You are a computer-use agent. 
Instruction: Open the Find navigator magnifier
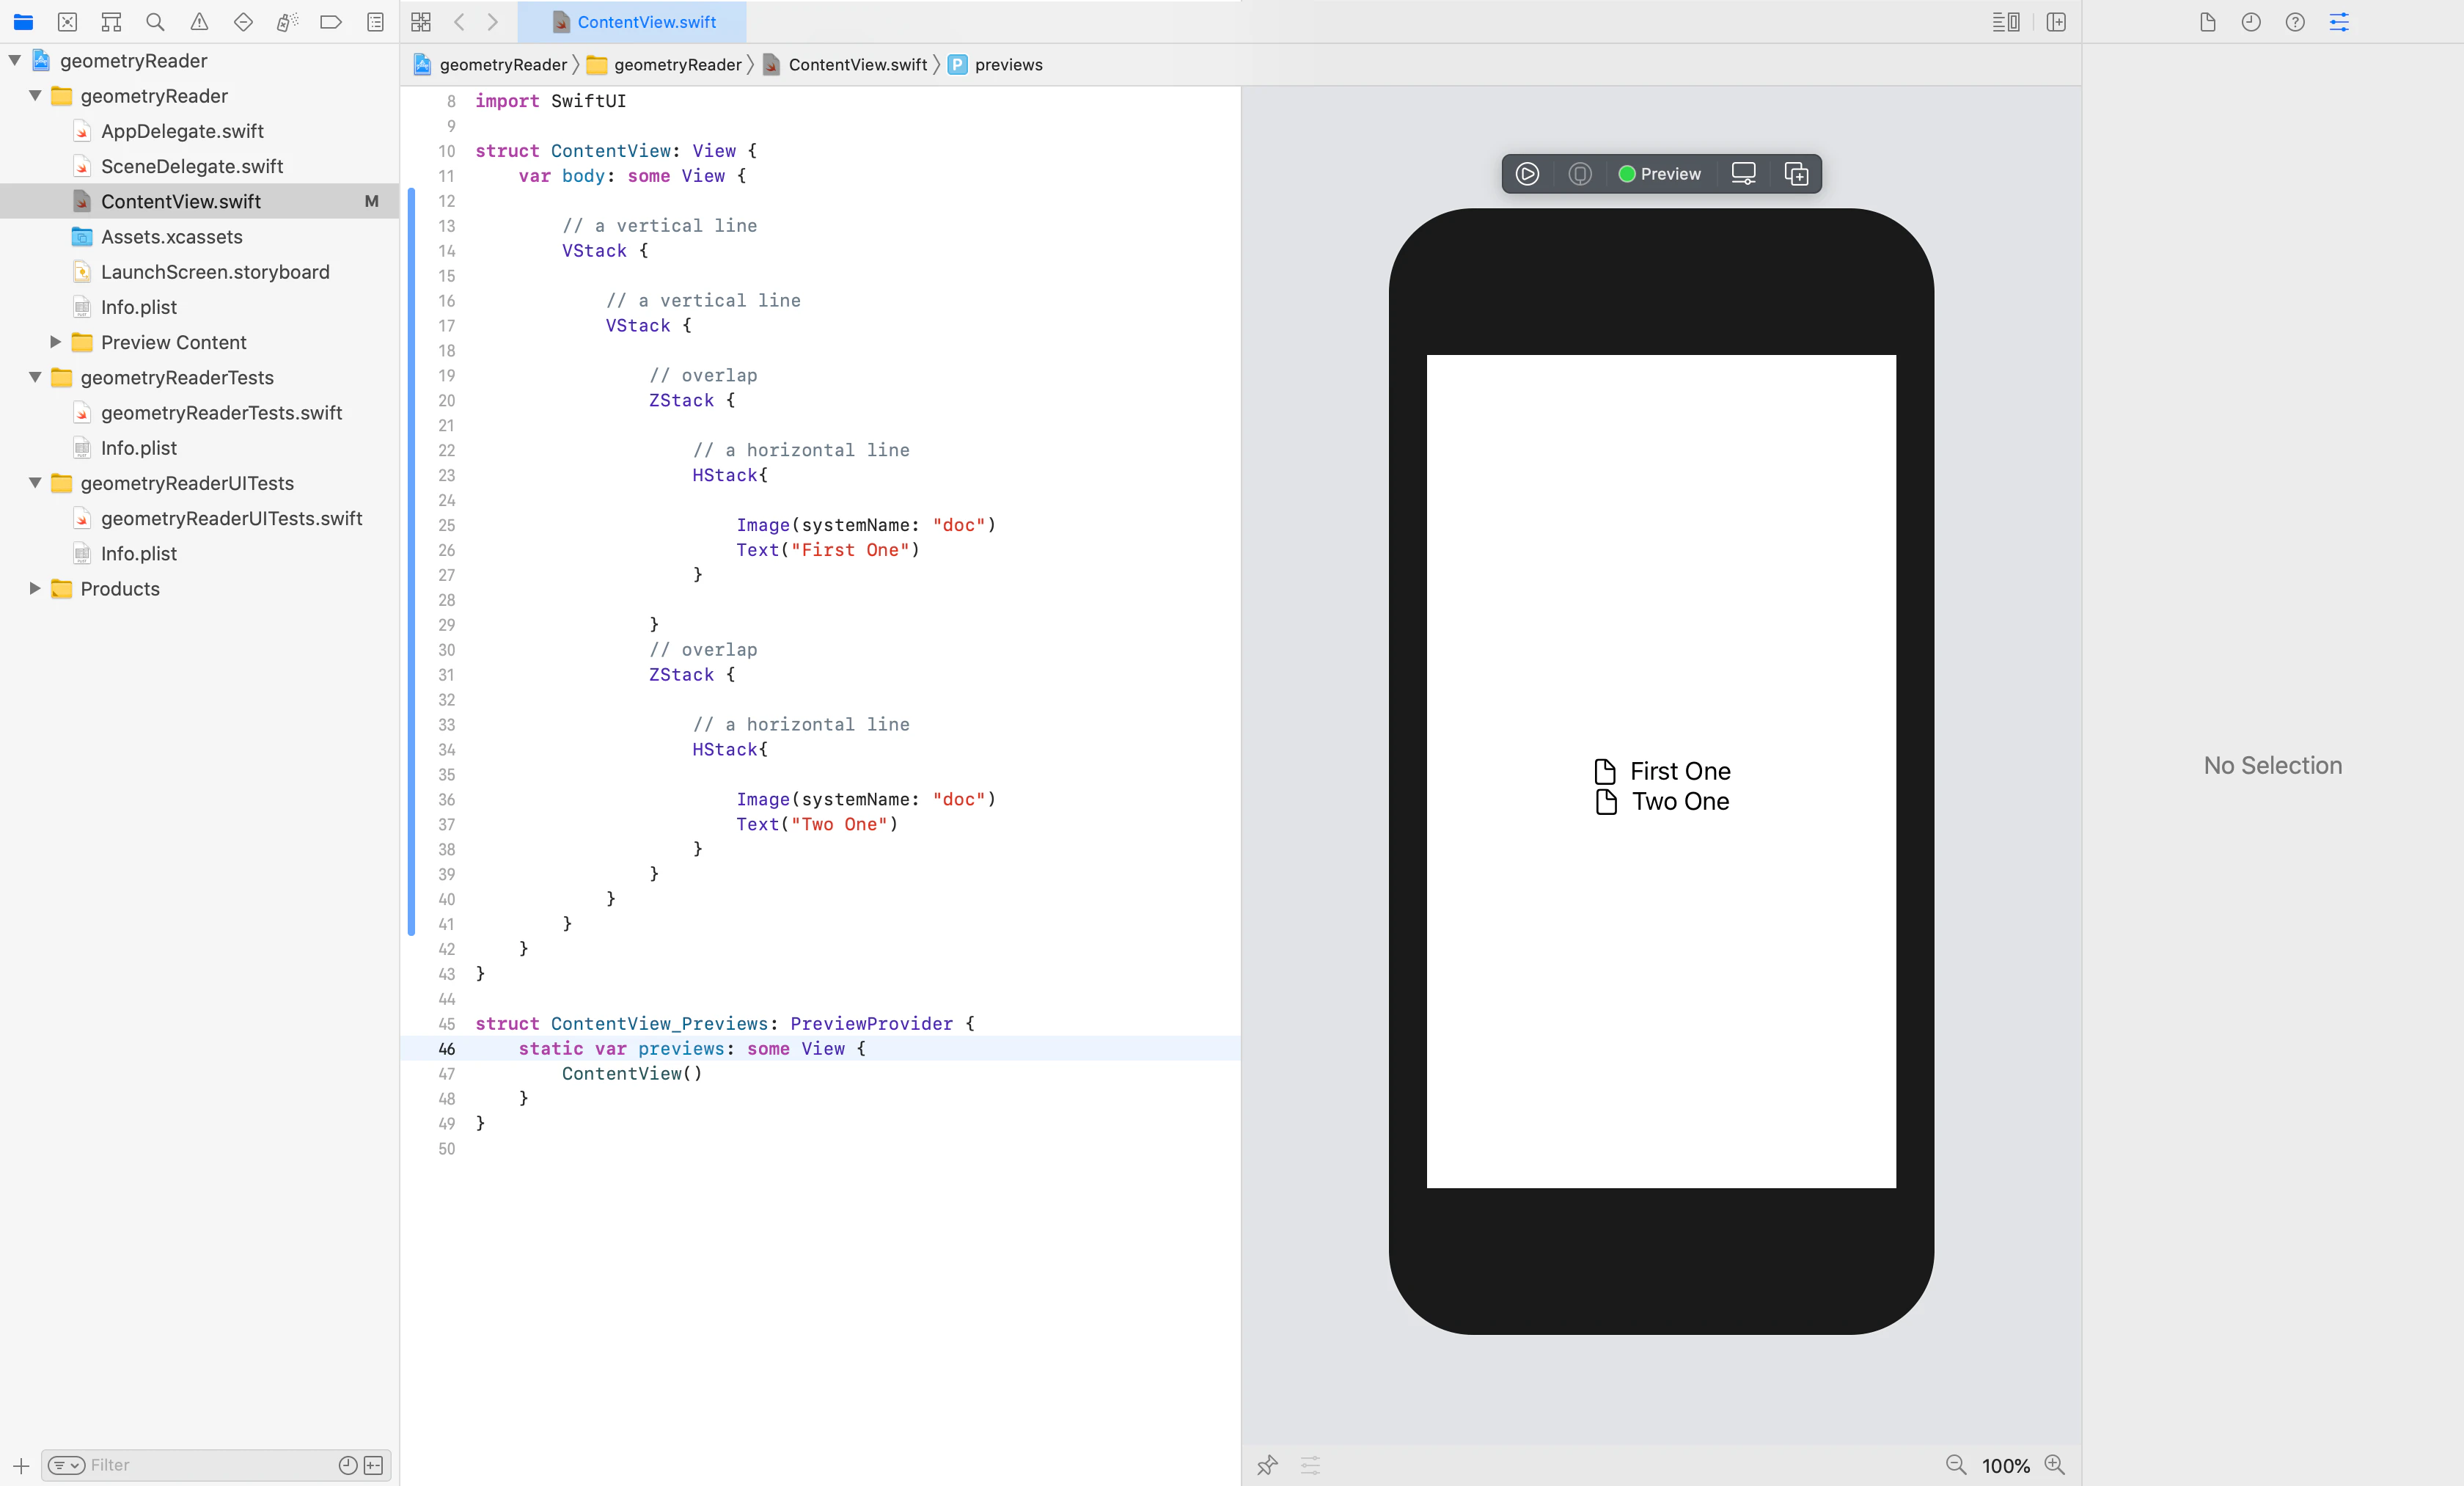[x=155, y=22]
